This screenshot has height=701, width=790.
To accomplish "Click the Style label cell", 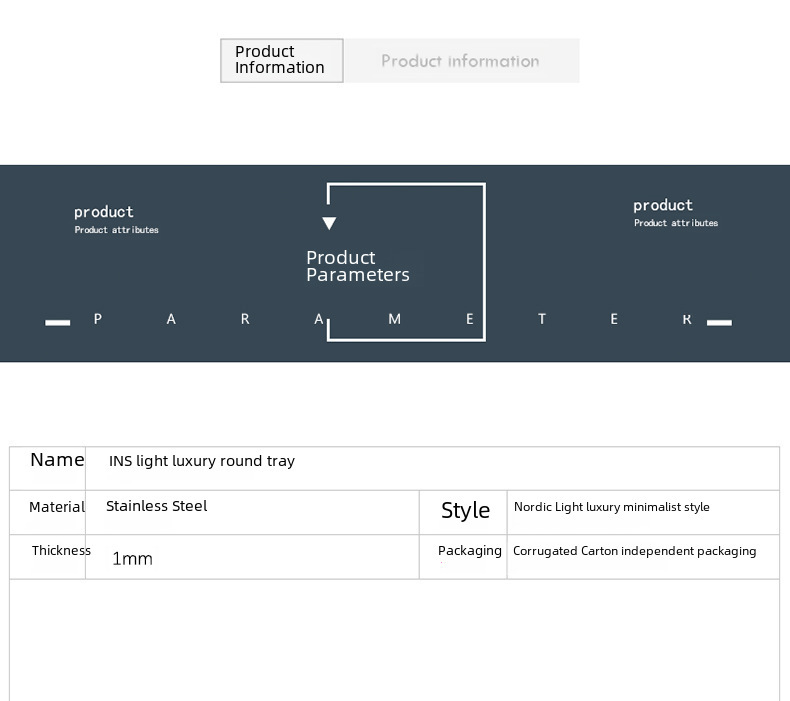I will pos(465,511).
